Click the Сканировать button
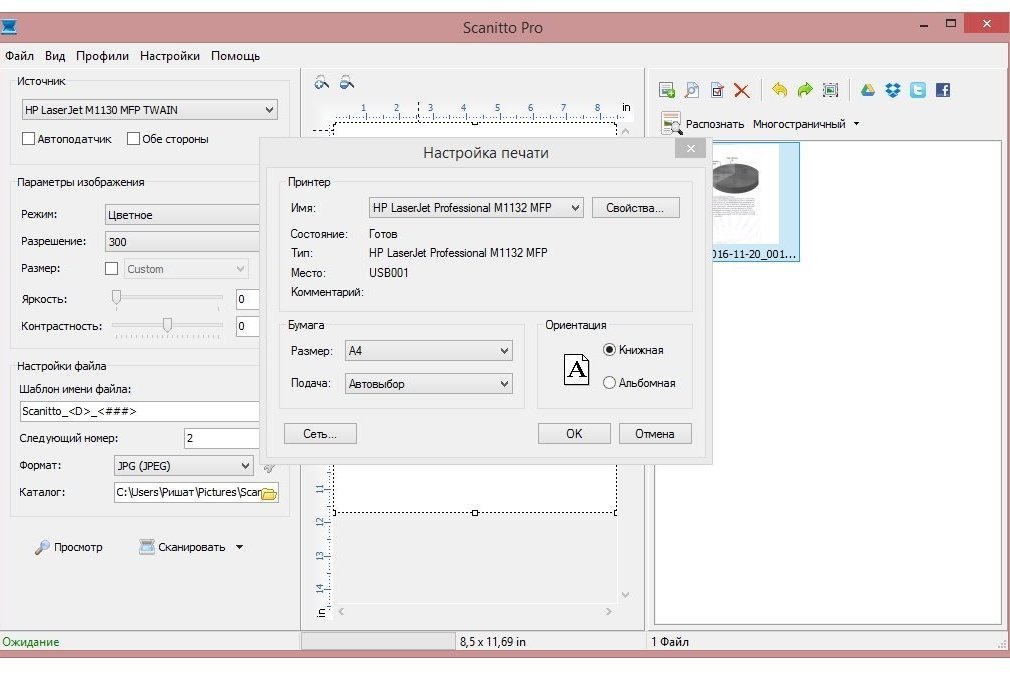 pyautogui.click(x=183, y=547)
